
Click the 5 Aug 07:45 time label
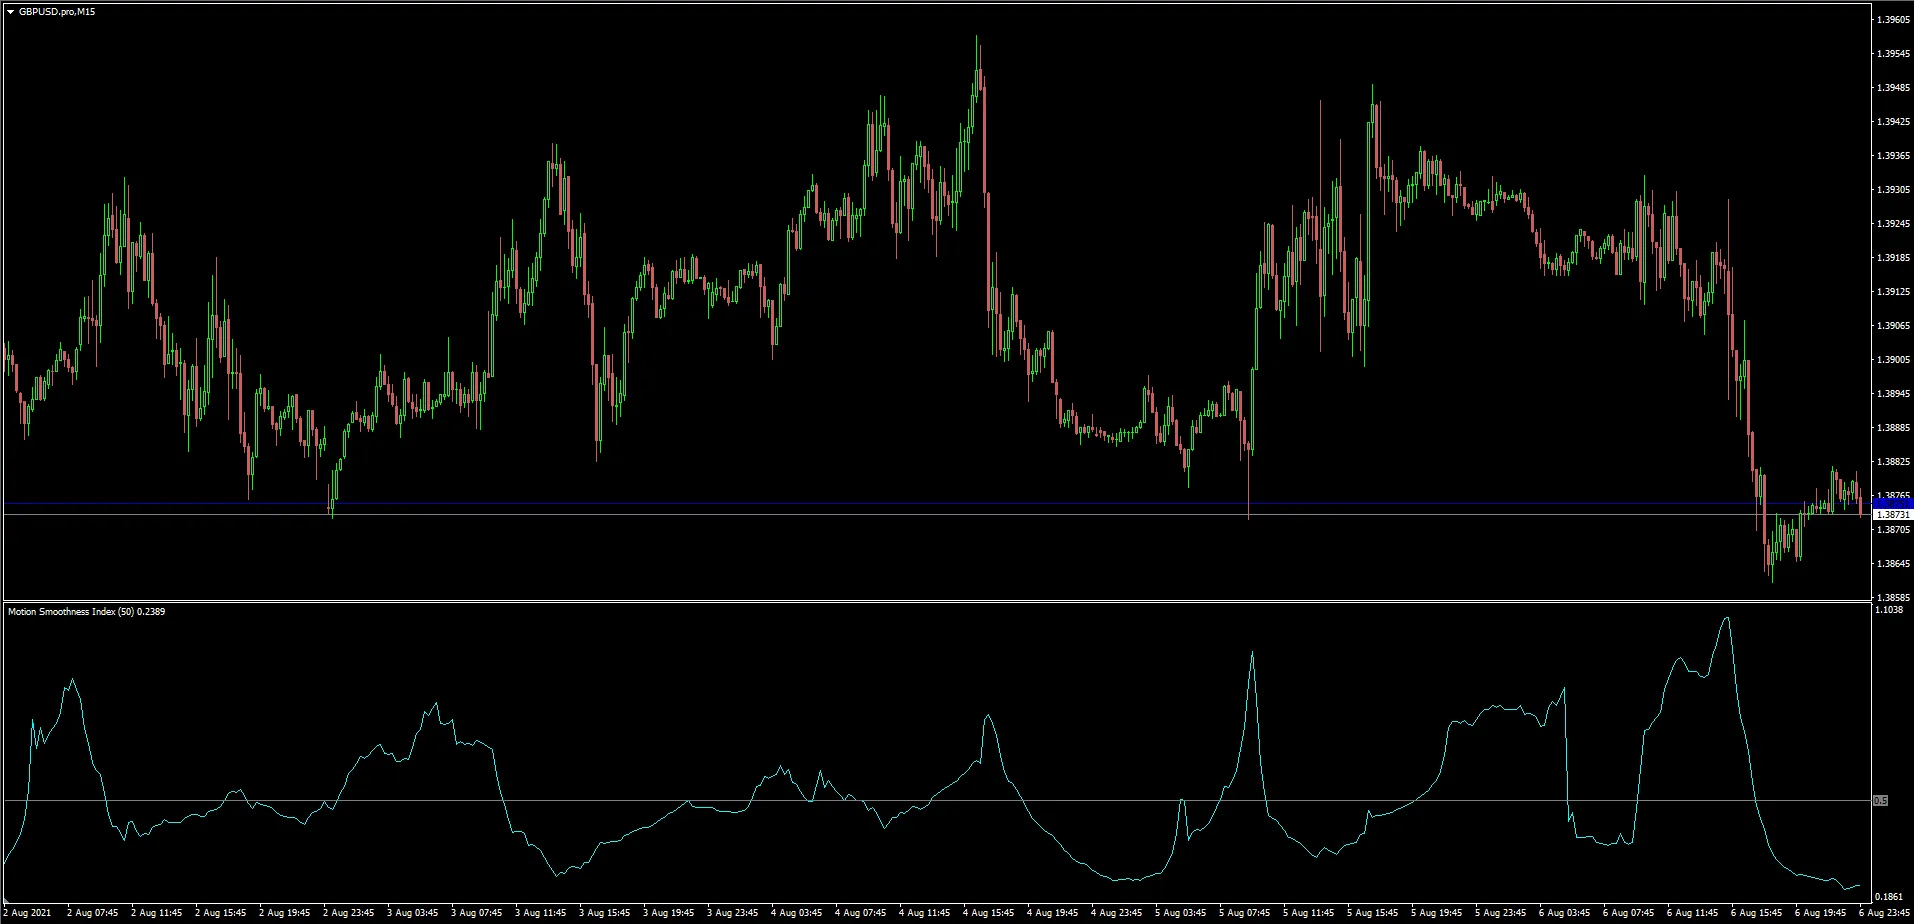pyautogui.click(x=1244, y=912)
